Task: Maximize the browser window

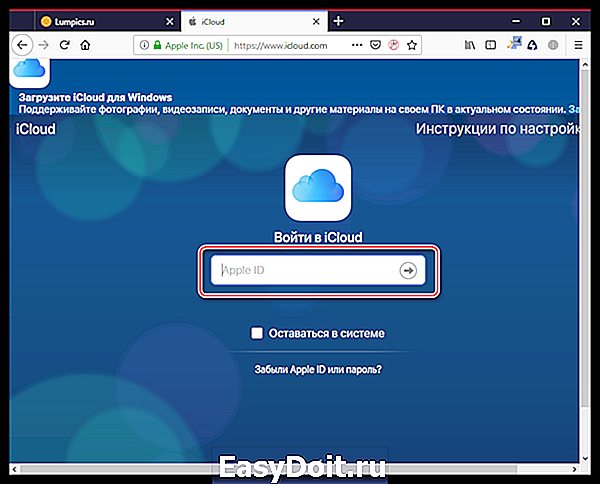Action: click(x=546, y=21)
